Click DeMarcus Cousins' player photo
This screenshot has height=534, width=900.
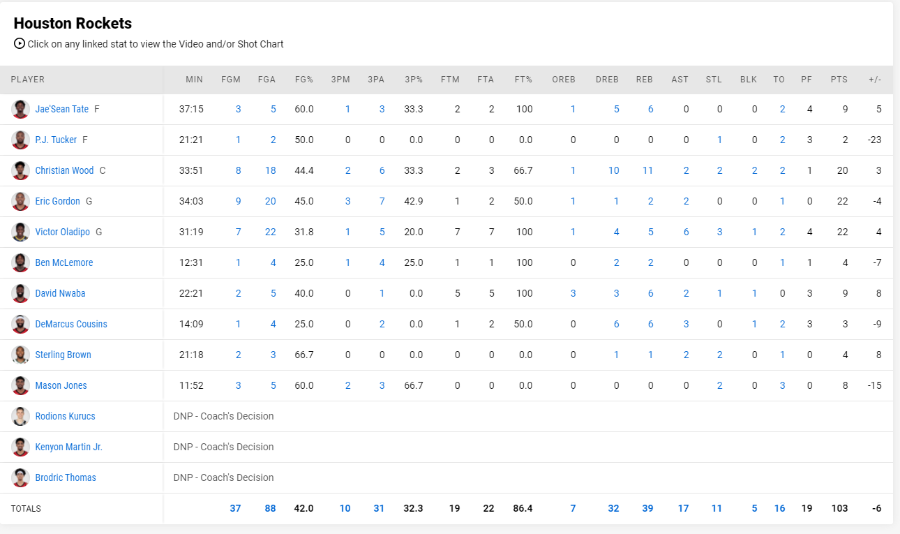coord(20,324)
